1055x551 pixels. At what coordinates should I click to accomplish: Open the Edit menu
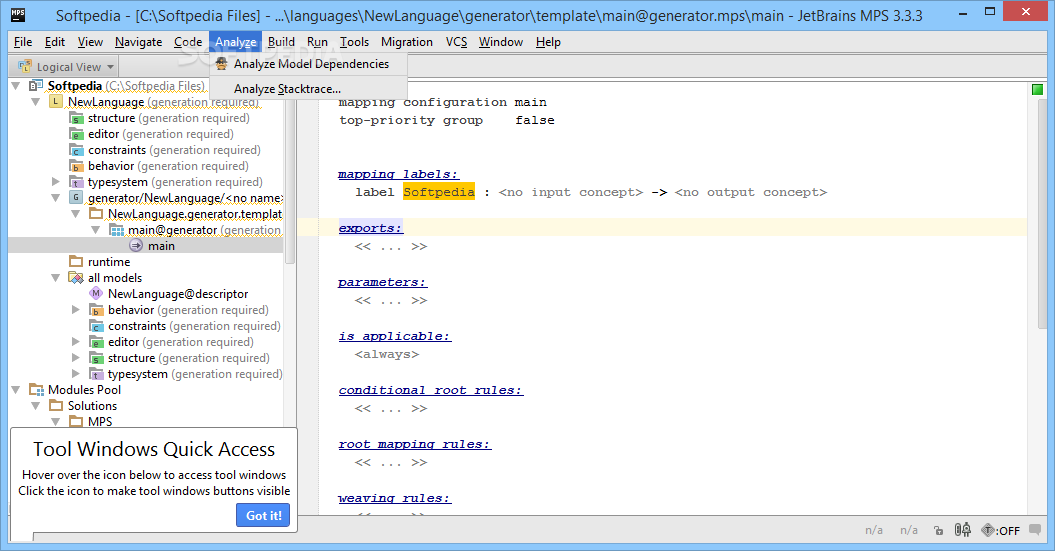pos(54,42)
